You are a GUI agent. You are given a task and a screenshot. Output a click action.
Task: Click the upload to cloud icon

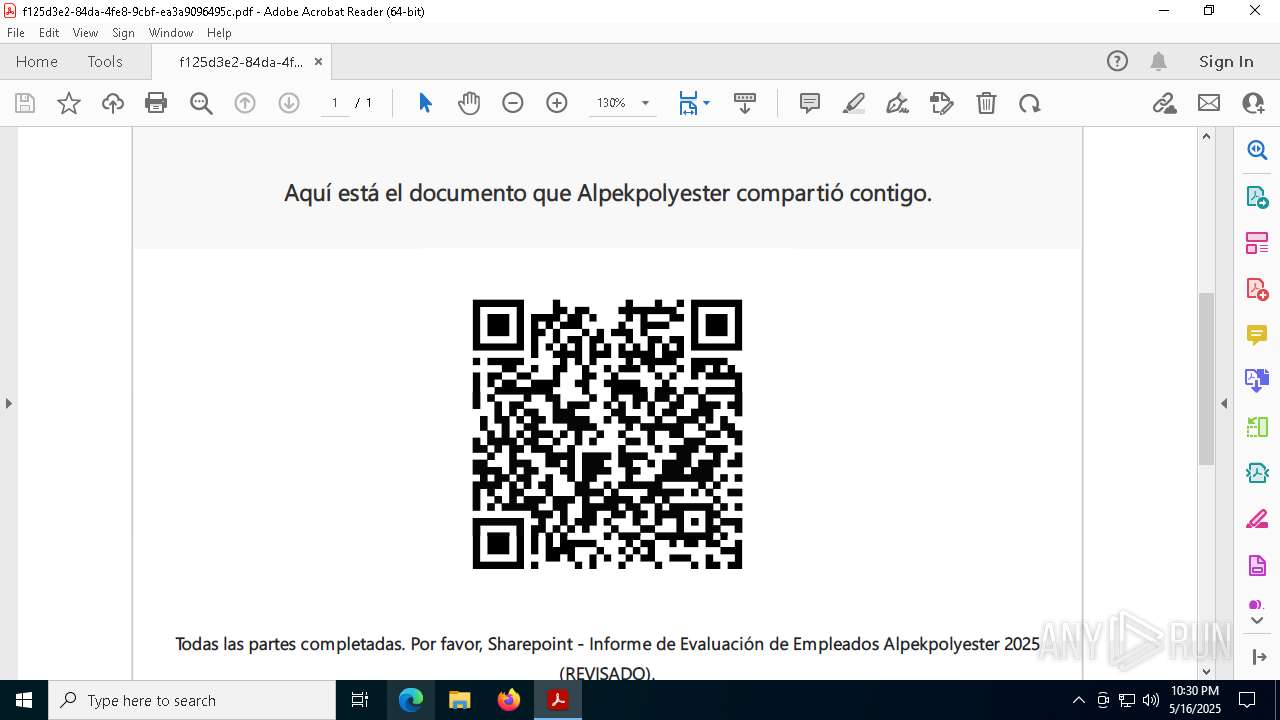[x=113, y=103]
